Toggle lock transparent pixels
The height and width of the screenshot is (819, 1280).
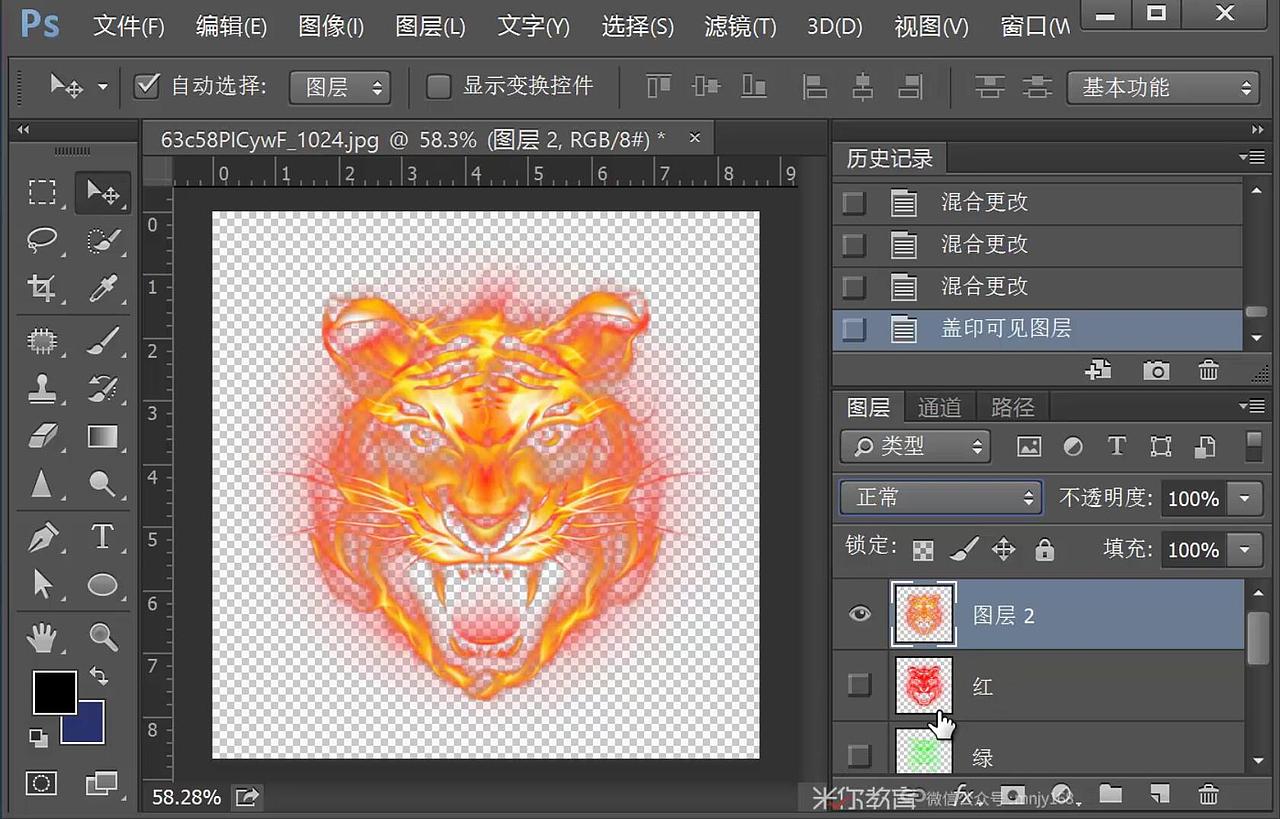tap(924, 550)
